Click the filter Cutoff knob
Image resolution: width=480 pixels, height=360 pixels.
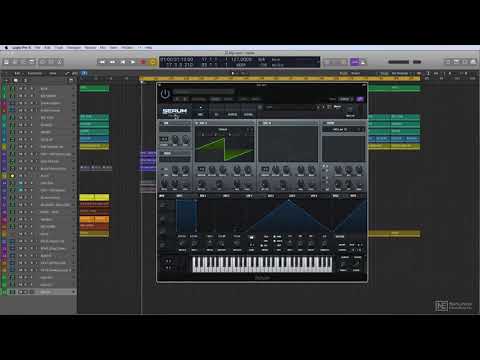pyautogui.click(x=338, y=170)
